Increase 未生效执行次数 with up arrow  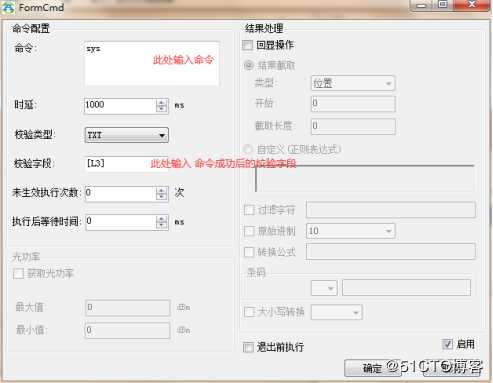point(162,190)
